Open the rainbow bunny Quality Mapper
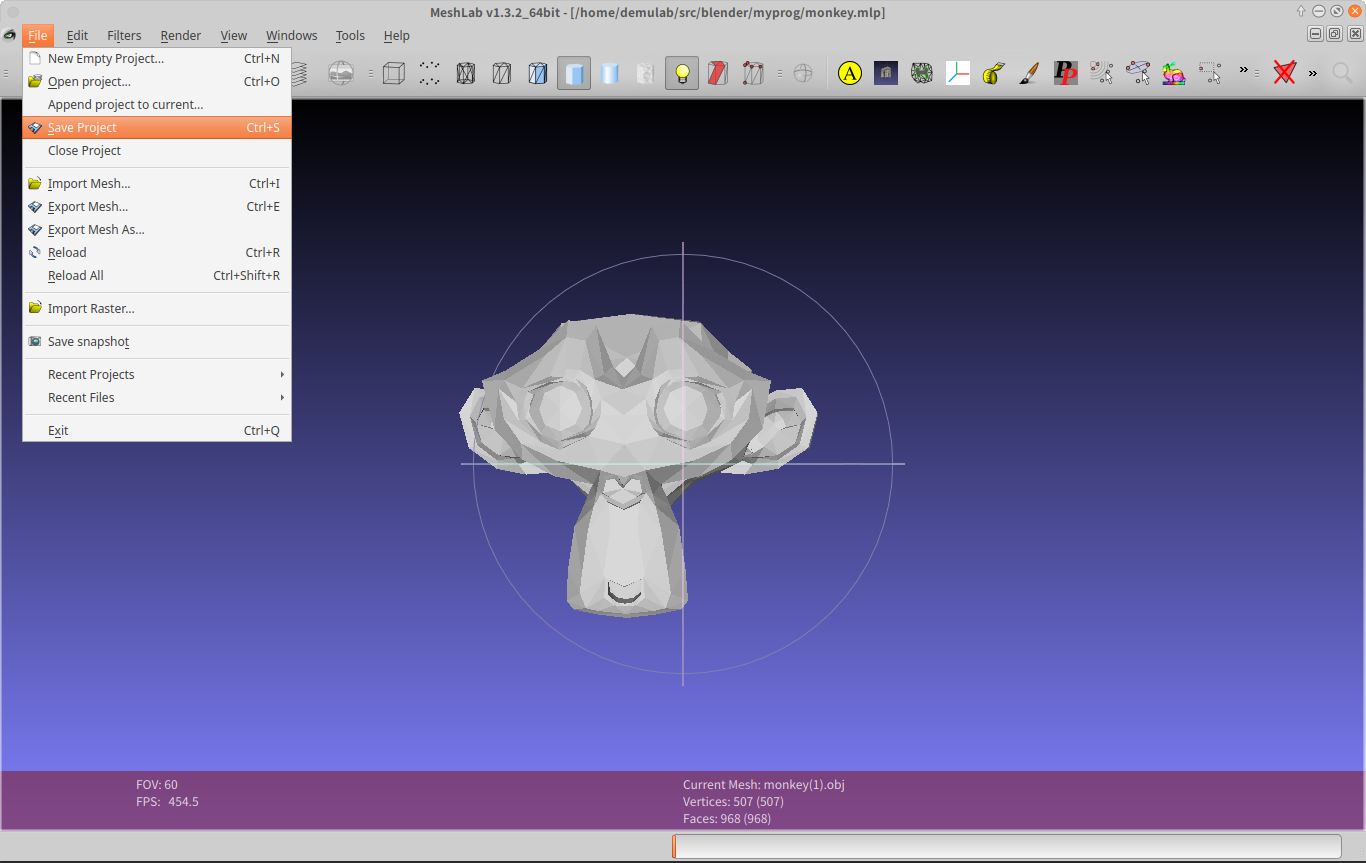The image size is (1366, 863). [1174, 73]
